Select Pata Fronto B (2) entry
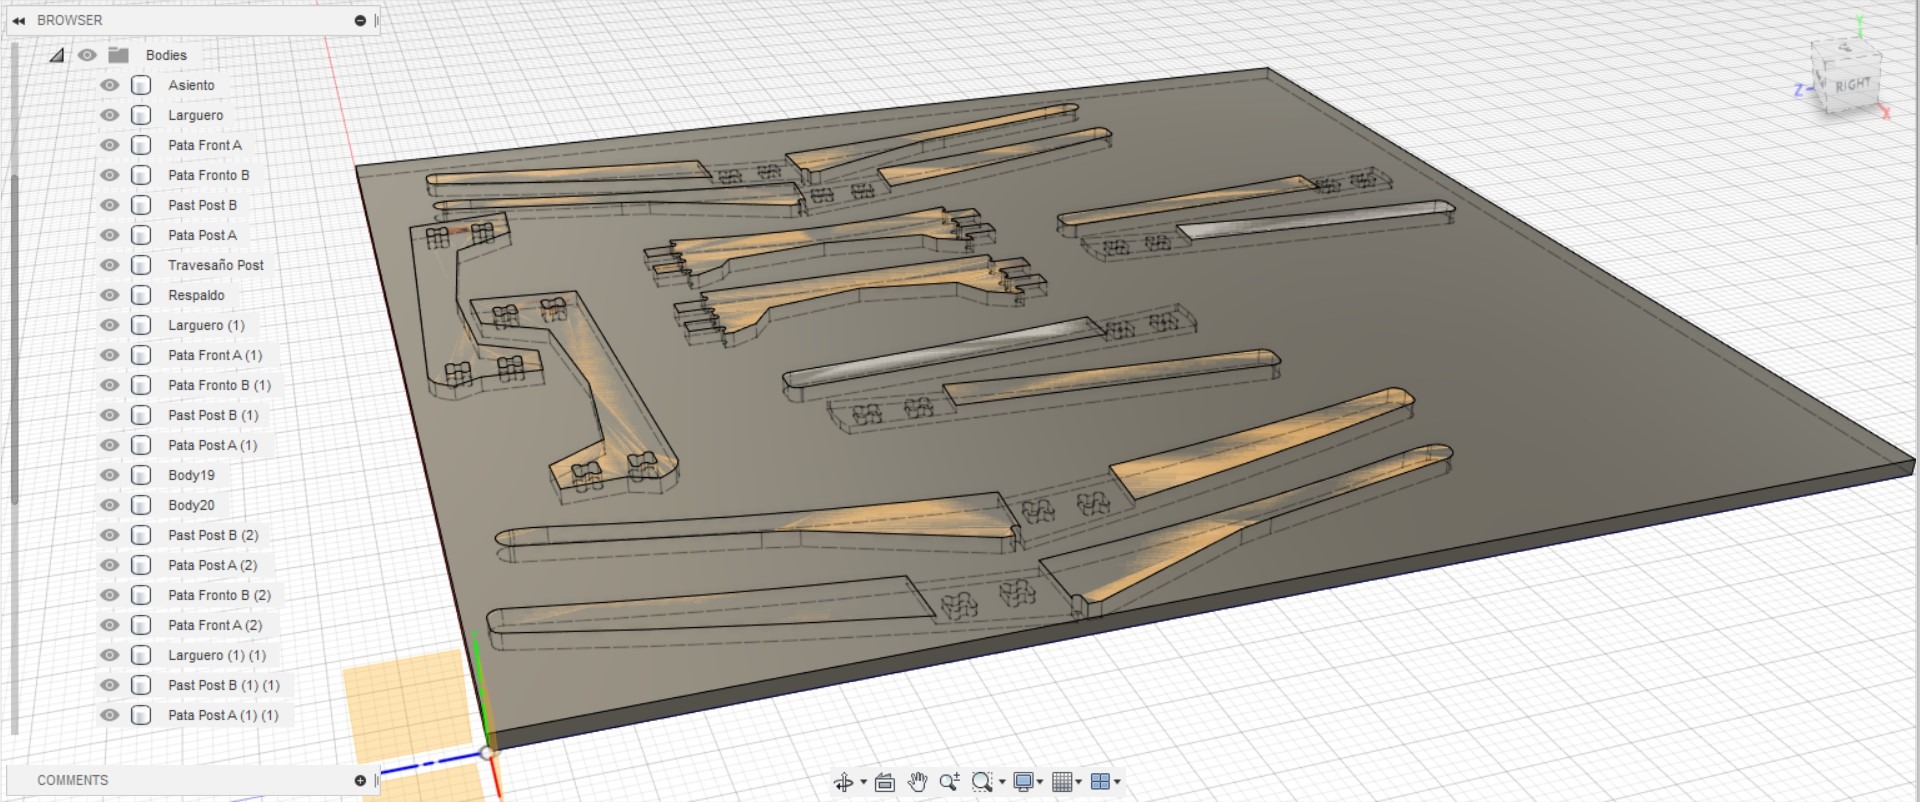This screenshot has width=1920, height=802. 219,595
